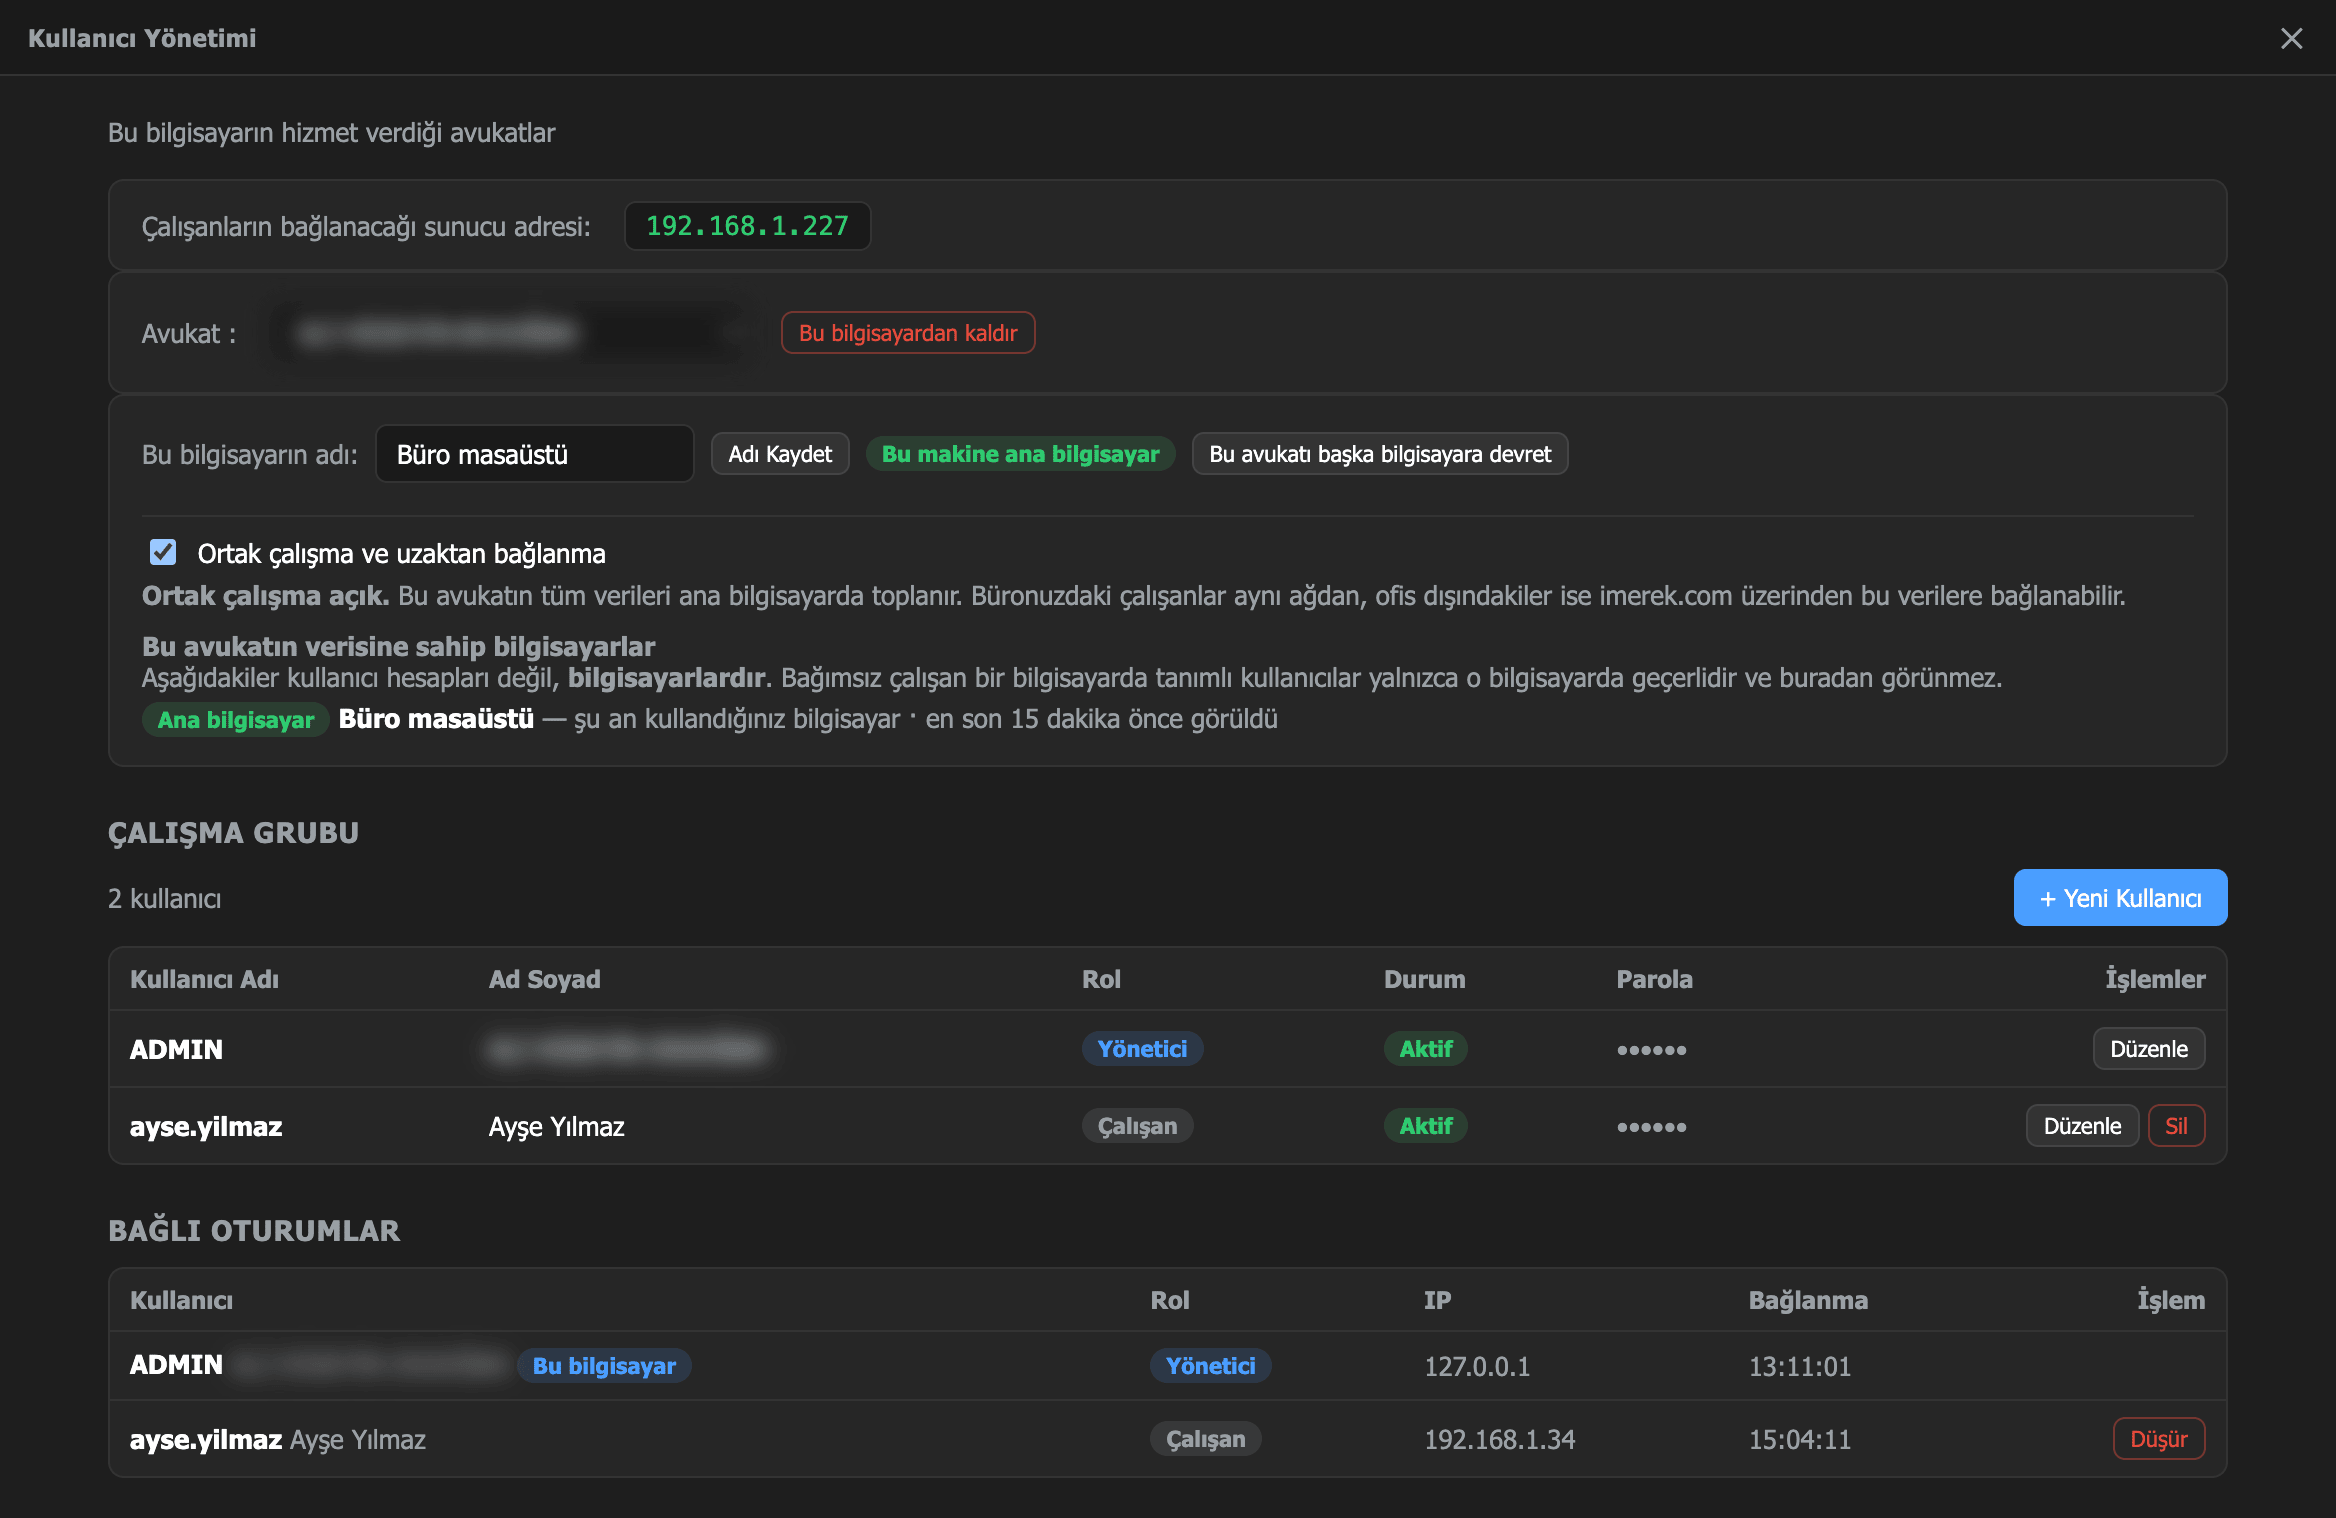The image size is (2336, 1518).
Task: Add user via Yeni Kullanıcı button
Action: (x=2120, y=898)
